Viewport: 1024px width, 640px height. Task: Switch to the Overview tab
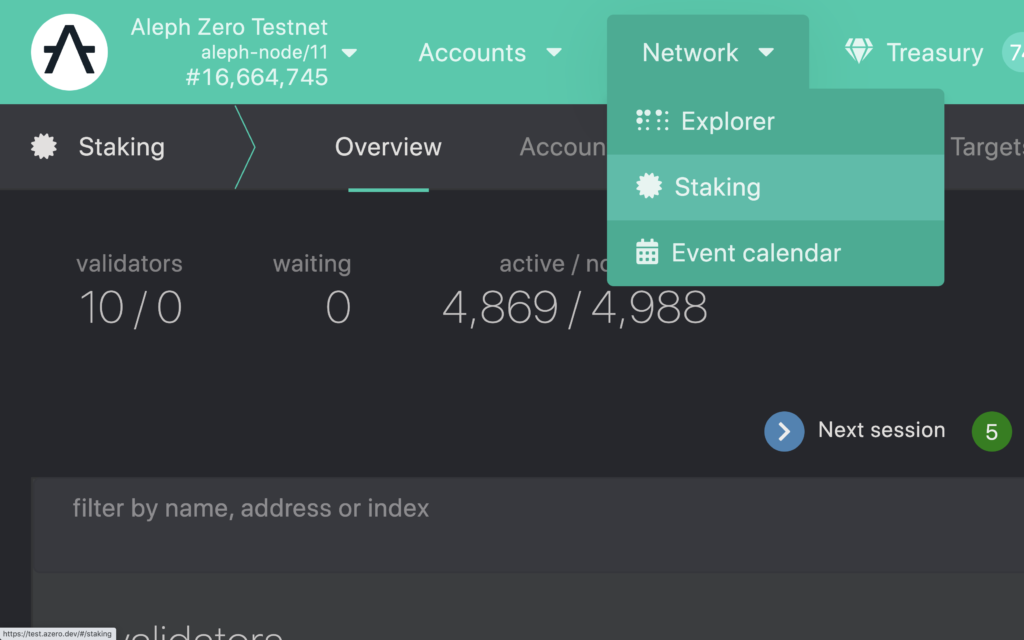[x=388, y=147]
